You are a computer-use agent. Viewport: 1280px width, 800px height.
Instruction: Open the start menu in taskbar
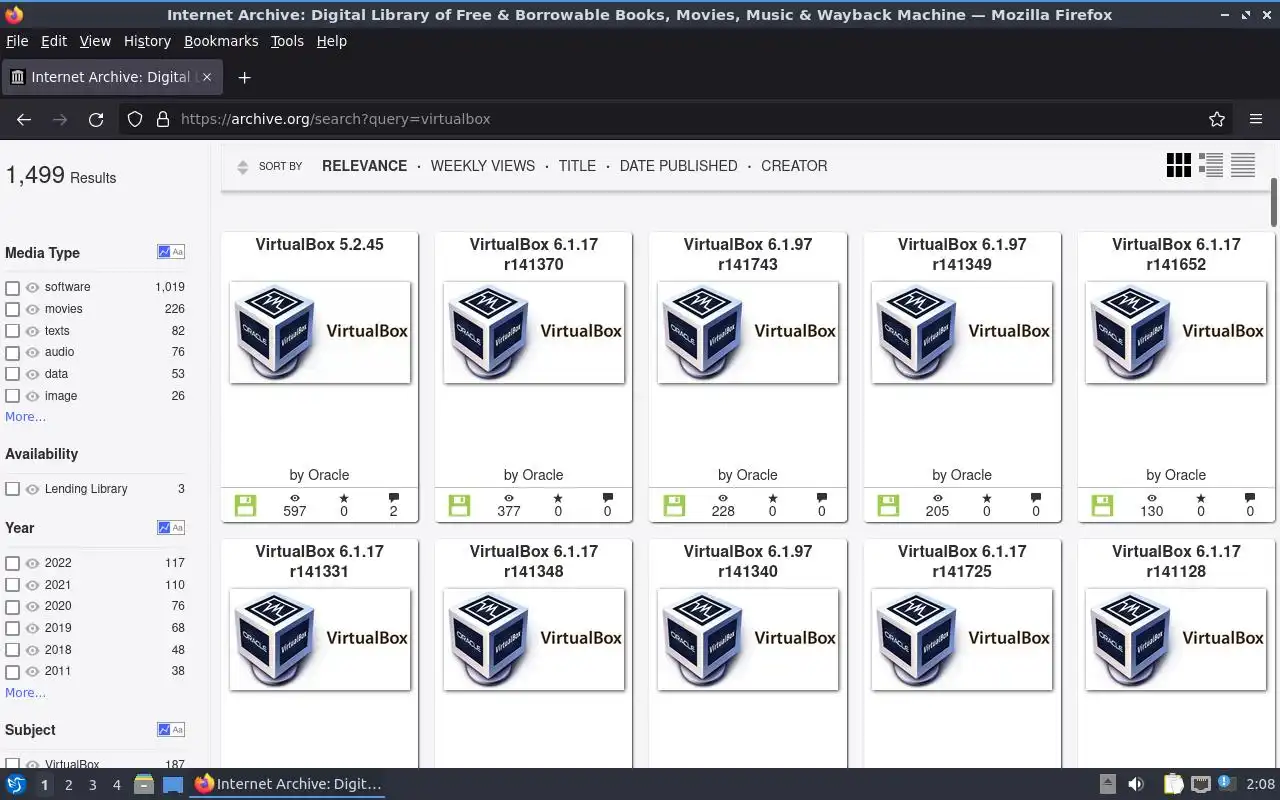[16, 784]
